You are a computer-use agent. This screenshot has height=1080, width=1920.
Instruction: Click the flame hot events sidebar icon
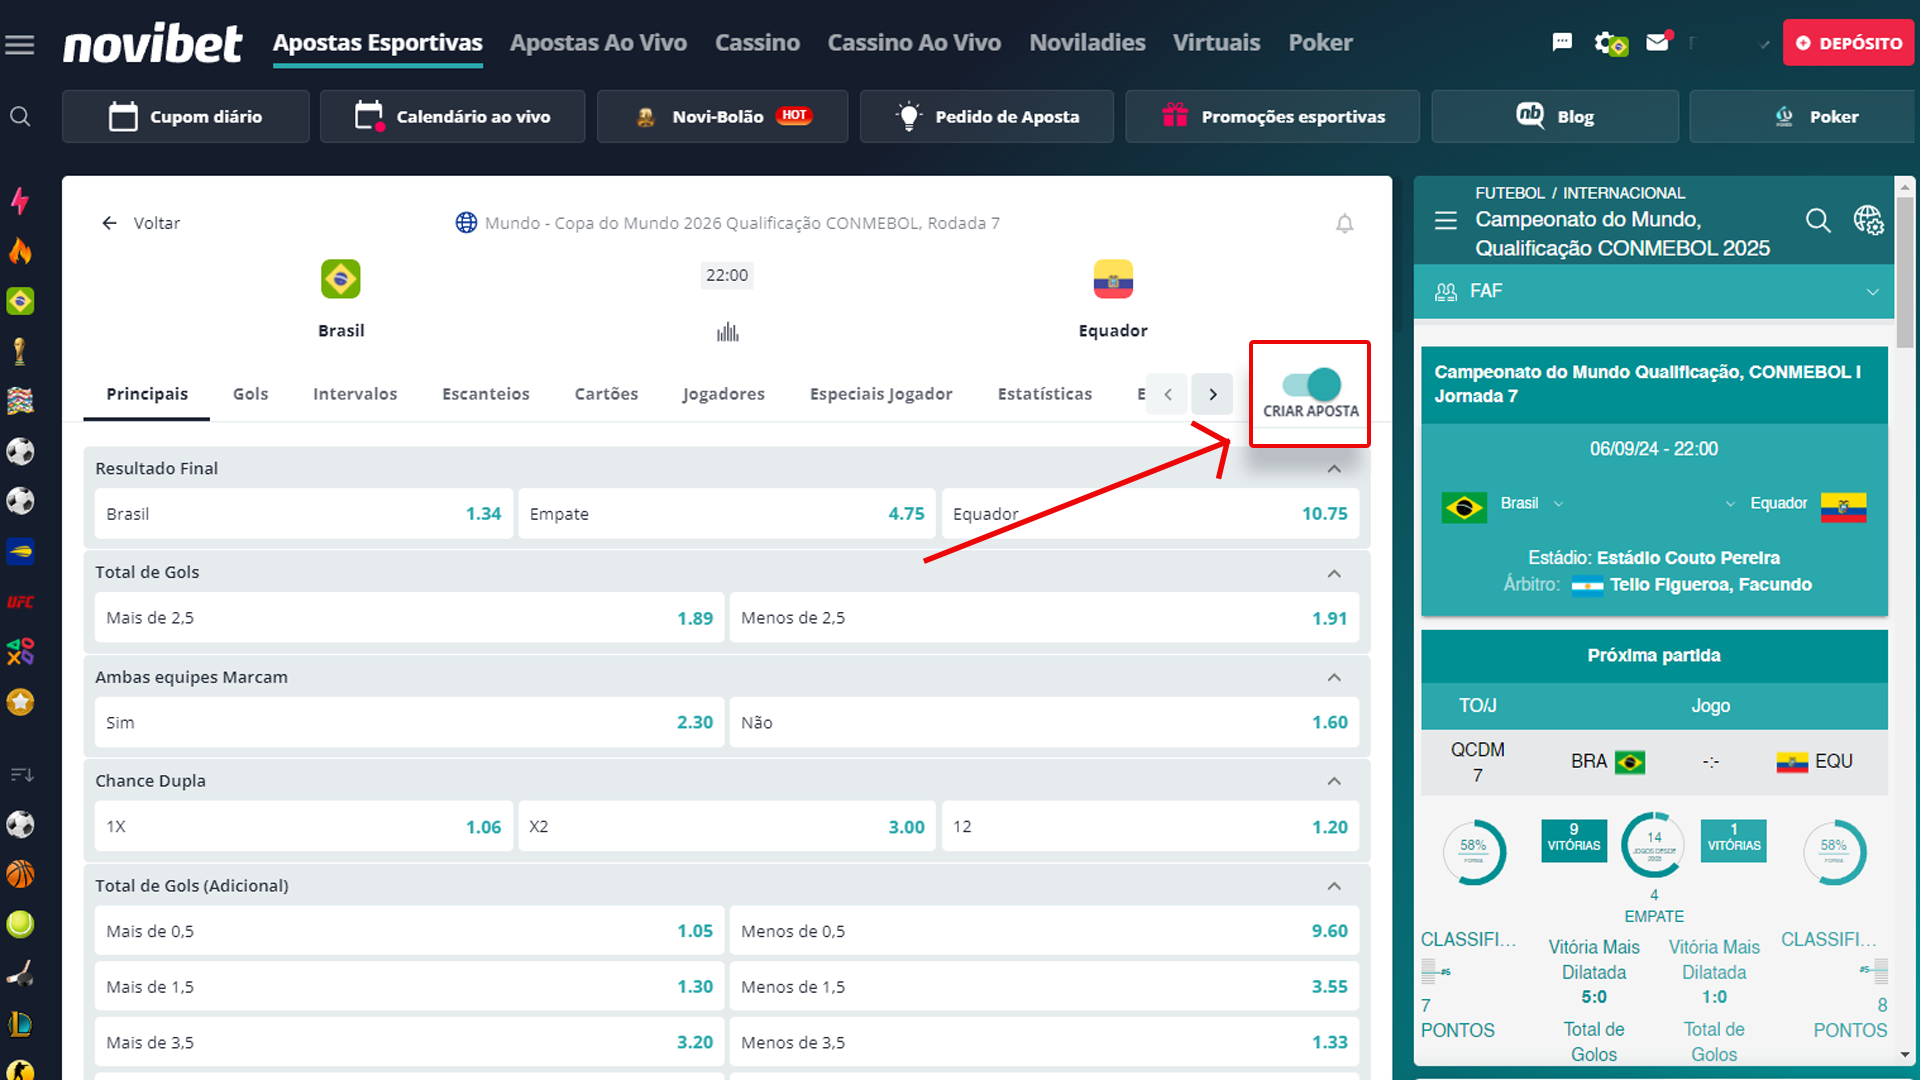point(20,251)
